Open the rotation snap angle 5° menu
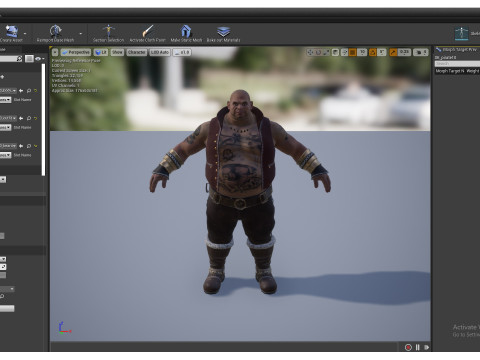This screenshot has height=360, width=480. (x=382, y=52)
